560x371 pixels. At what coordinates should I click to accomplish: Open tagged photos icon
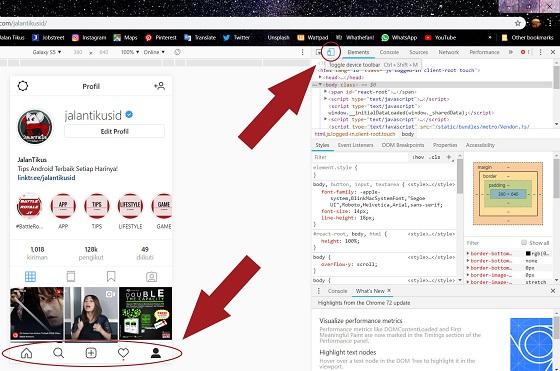[151, 277]
